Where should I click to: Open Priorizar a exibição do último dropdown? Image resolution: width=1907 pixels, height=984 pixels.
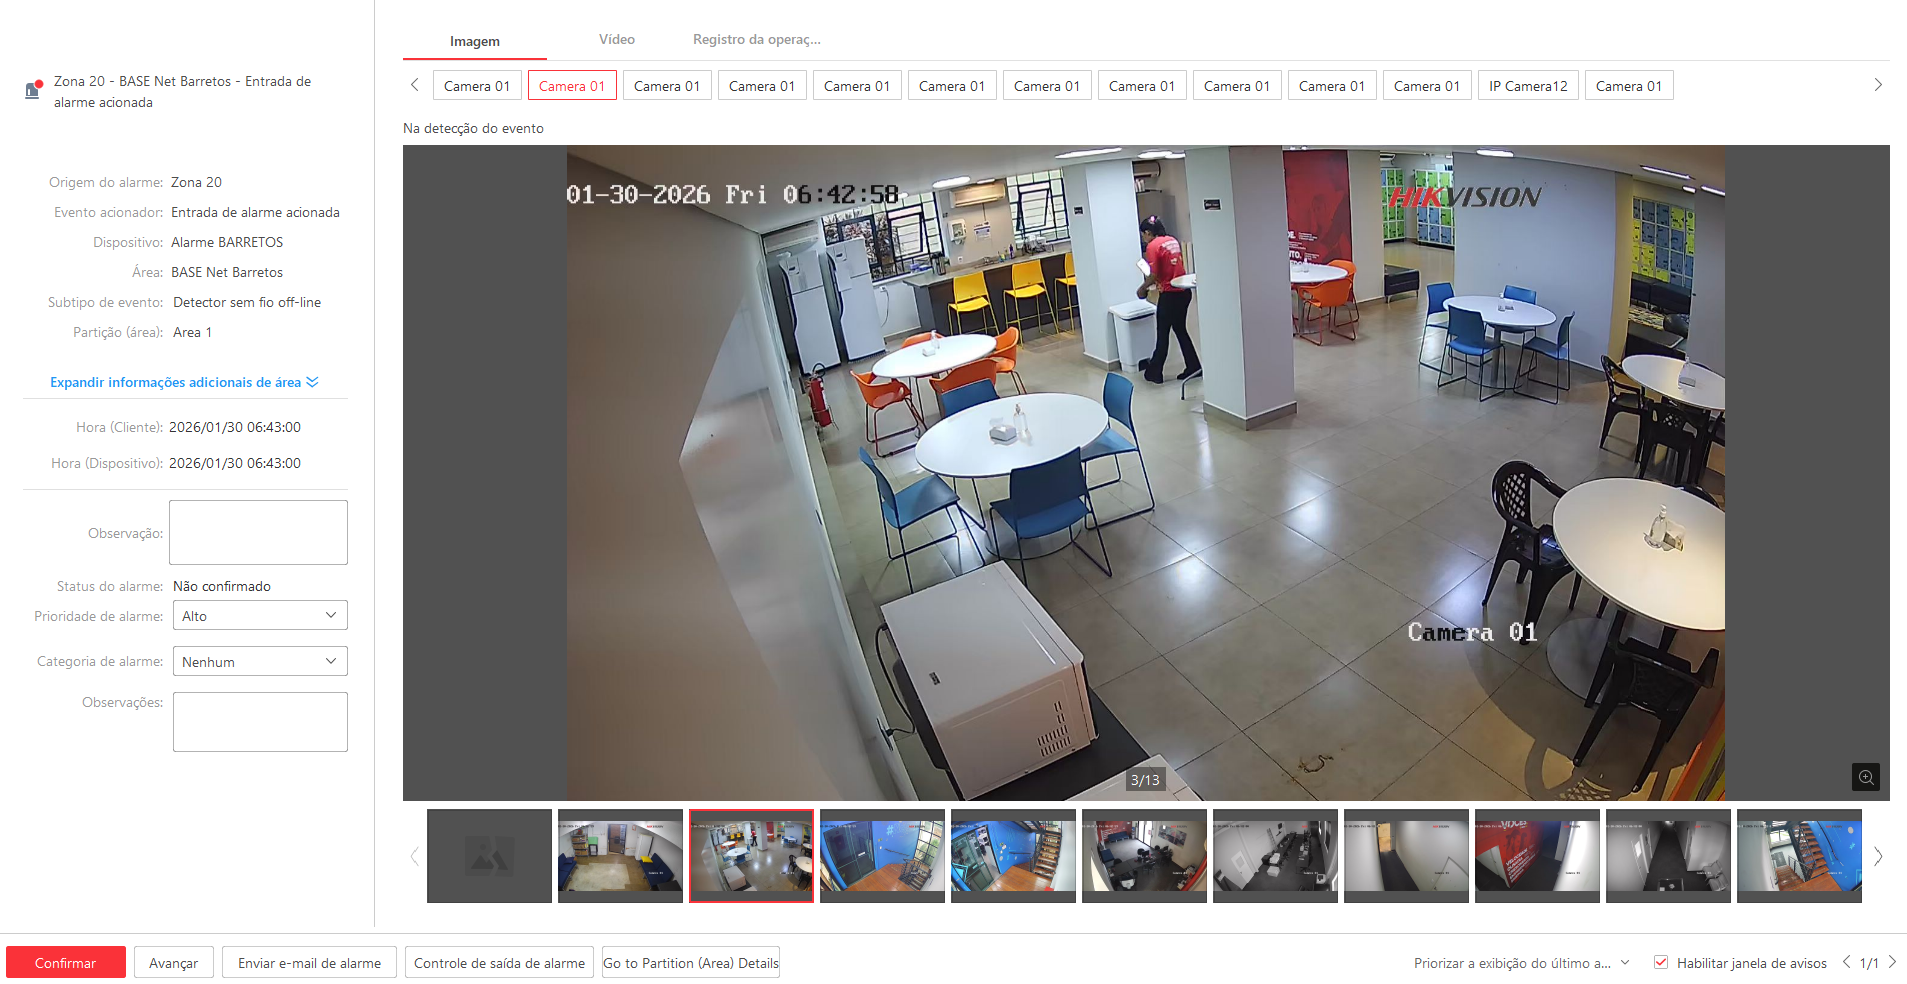1521,963
